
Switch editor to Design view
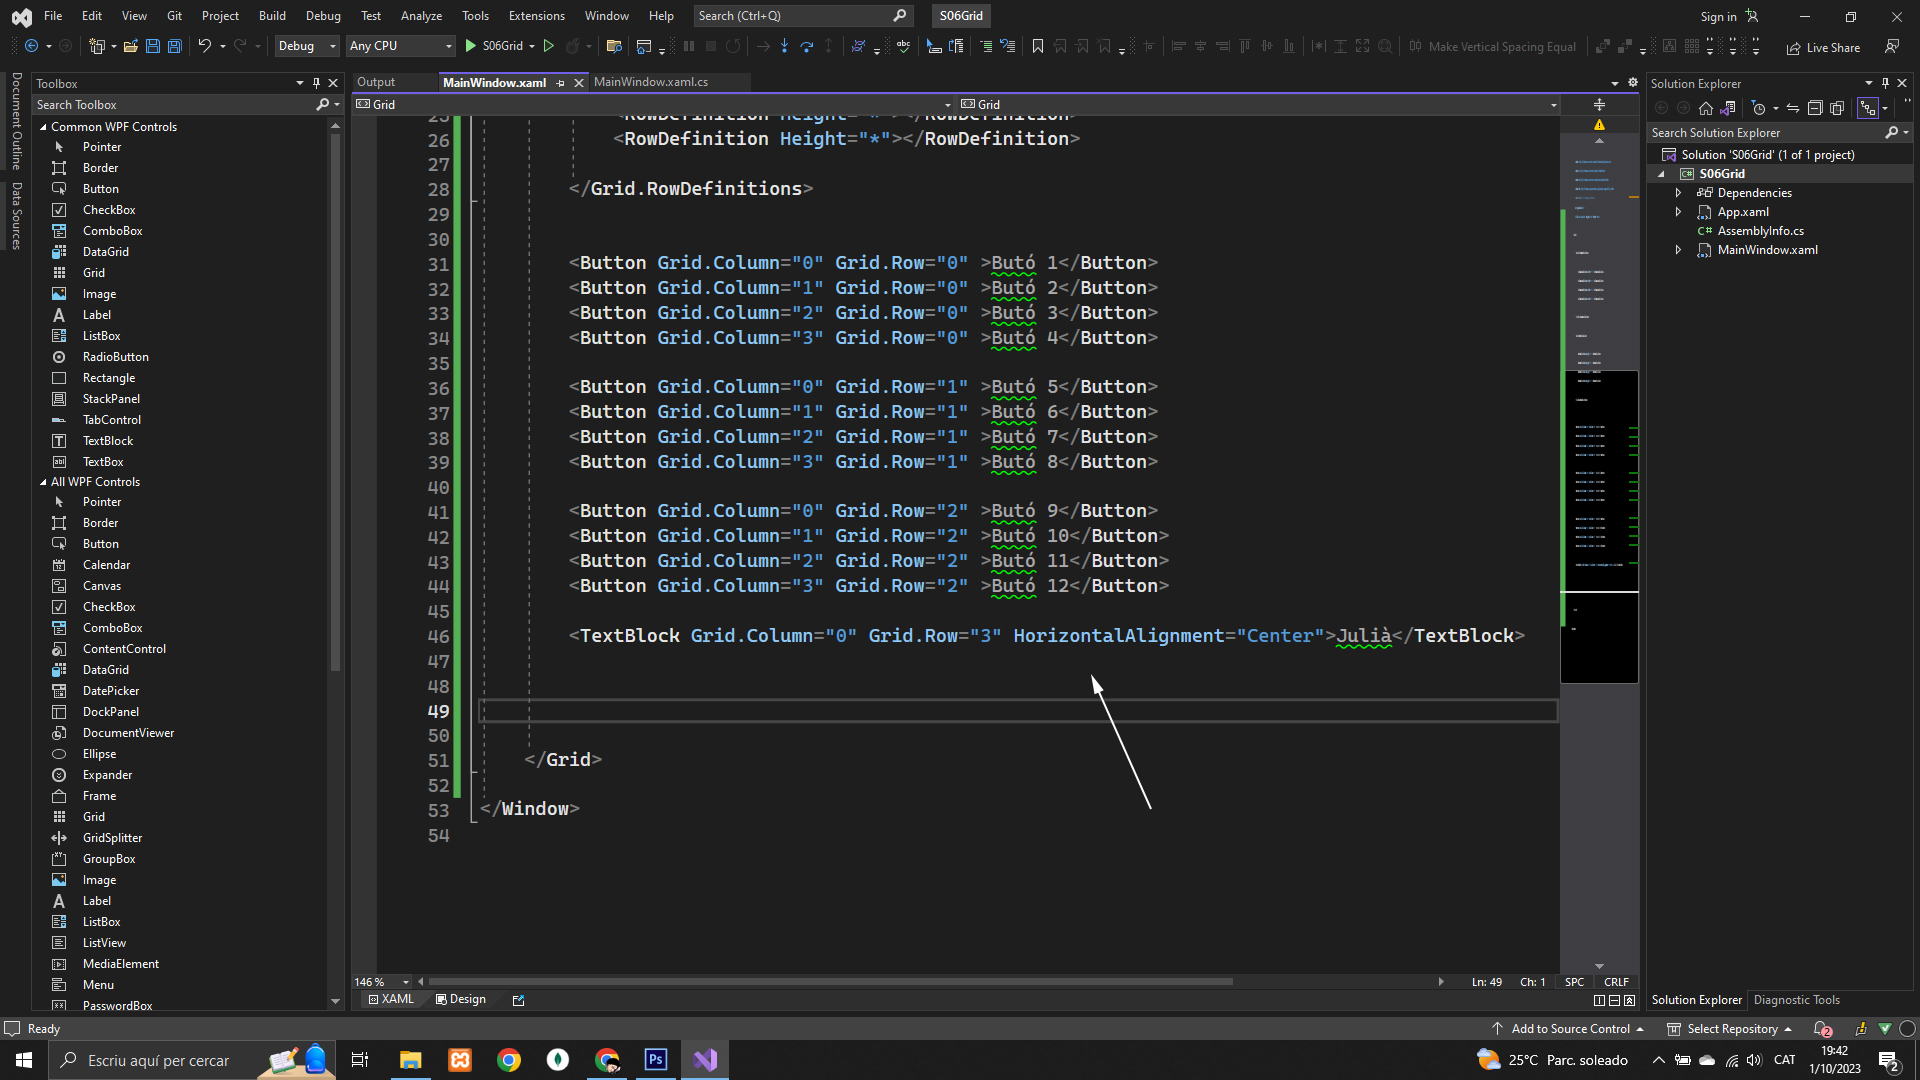pyautogui.click(x=461, y=999)
